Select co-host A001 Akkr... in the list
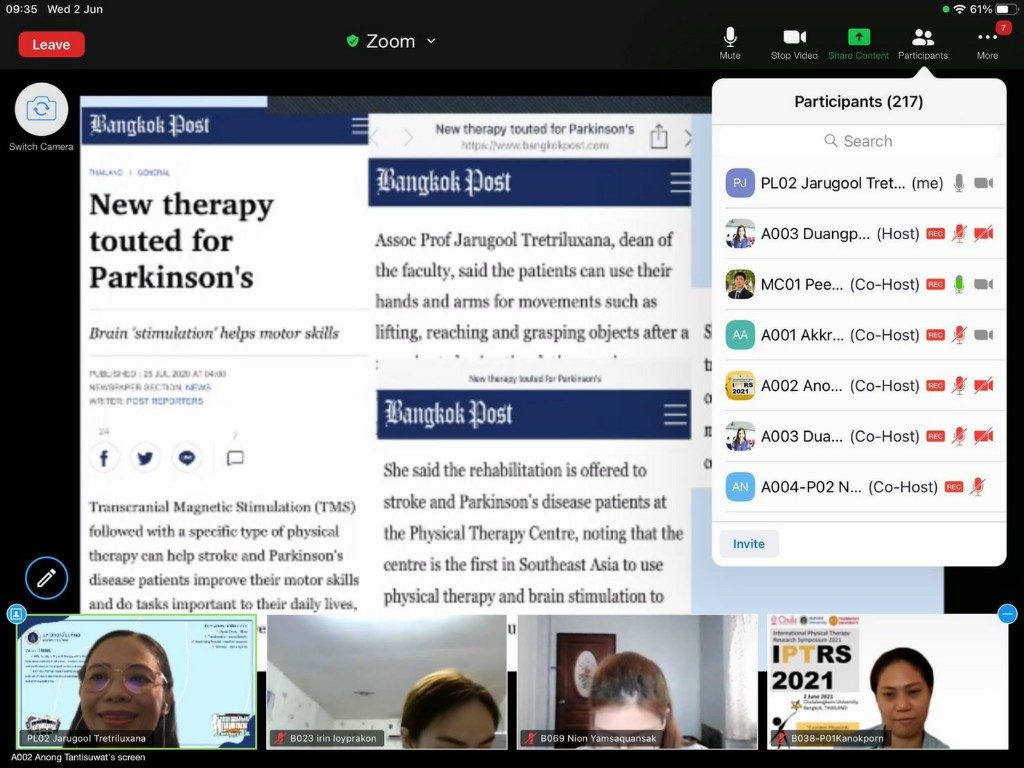 pos(859,335)
